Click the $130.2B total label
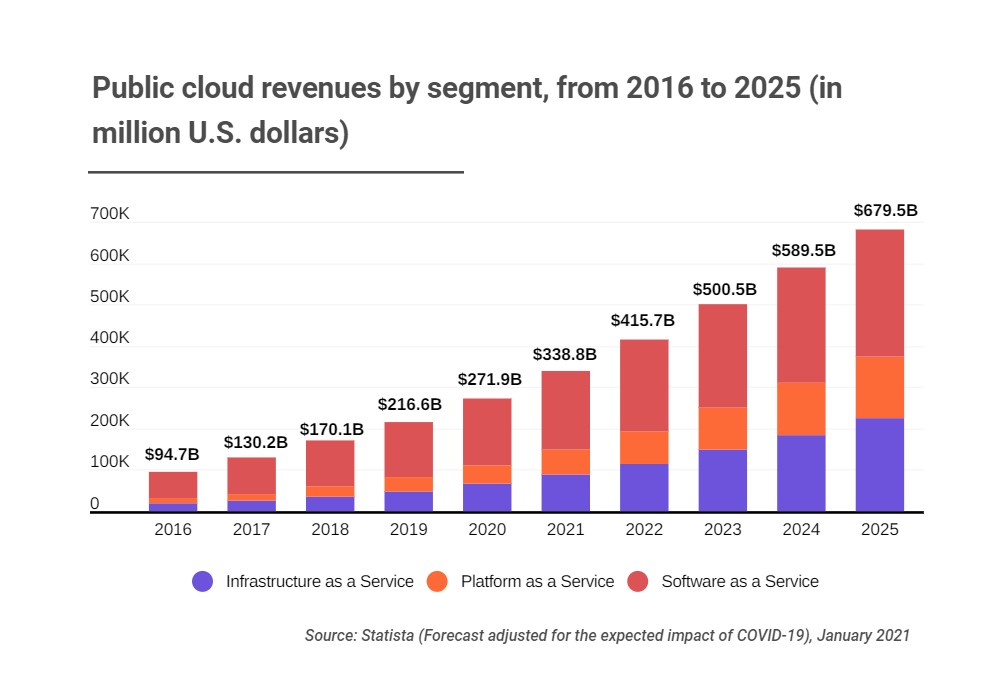Image resolution: width=1001 pixels, height=683 pixels. tap(255, 442)
